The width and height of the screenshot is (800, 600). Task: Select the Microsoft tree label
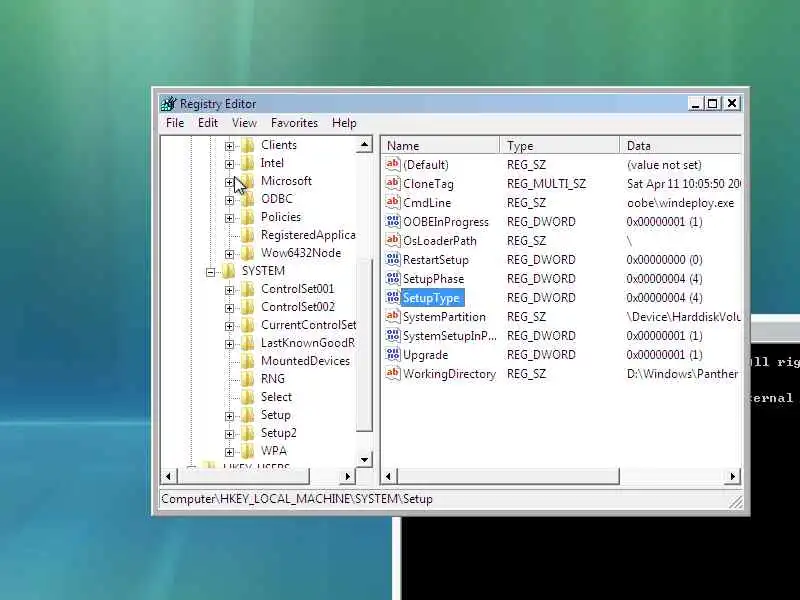(286, 181)
